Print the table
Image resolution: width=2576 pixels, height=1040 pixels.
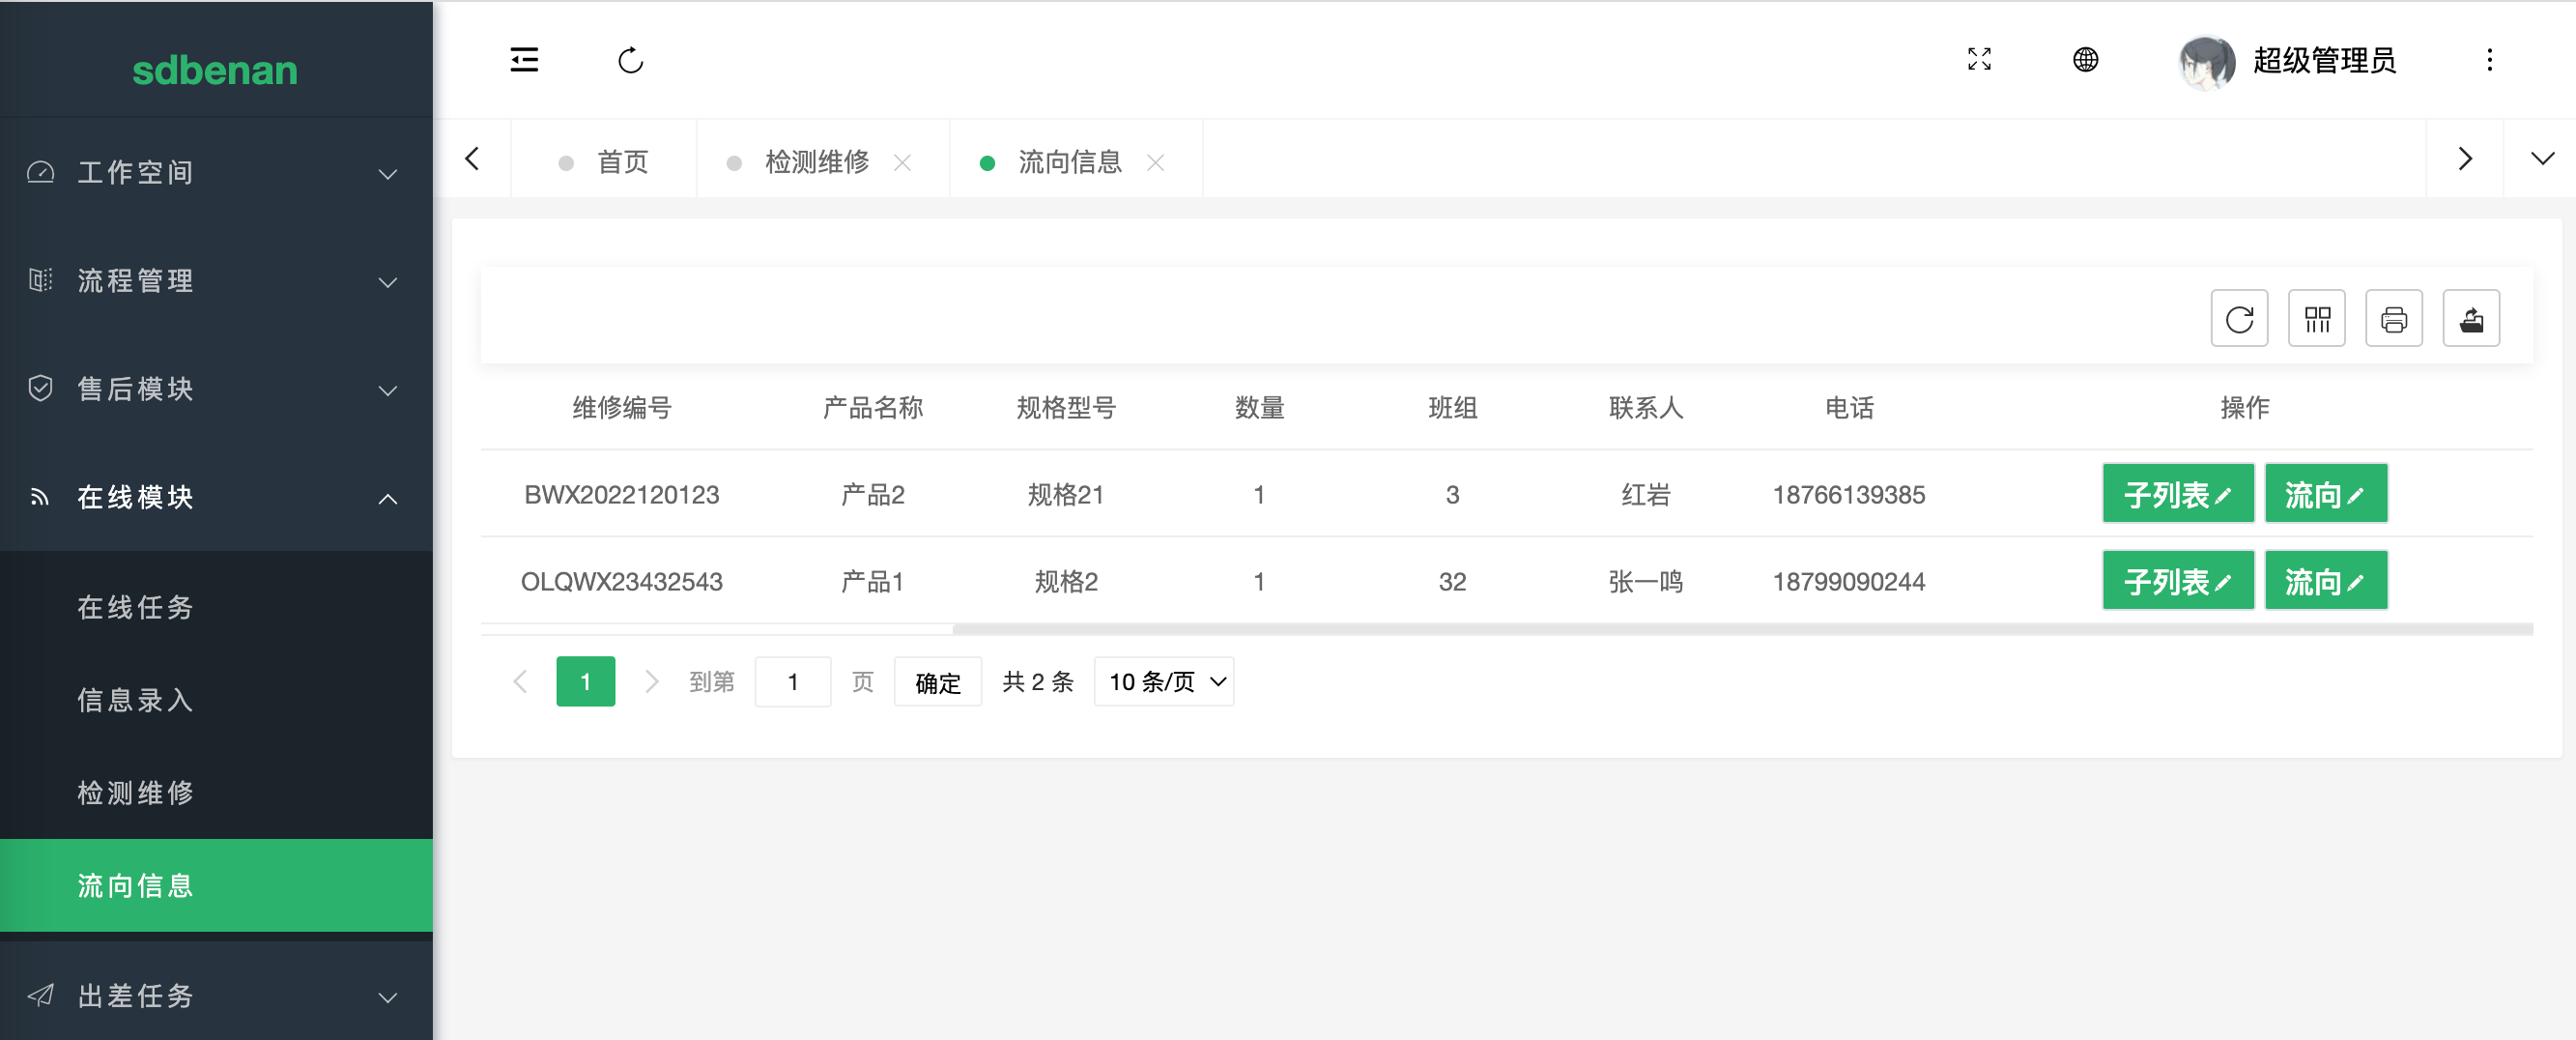pos(2393,319)
